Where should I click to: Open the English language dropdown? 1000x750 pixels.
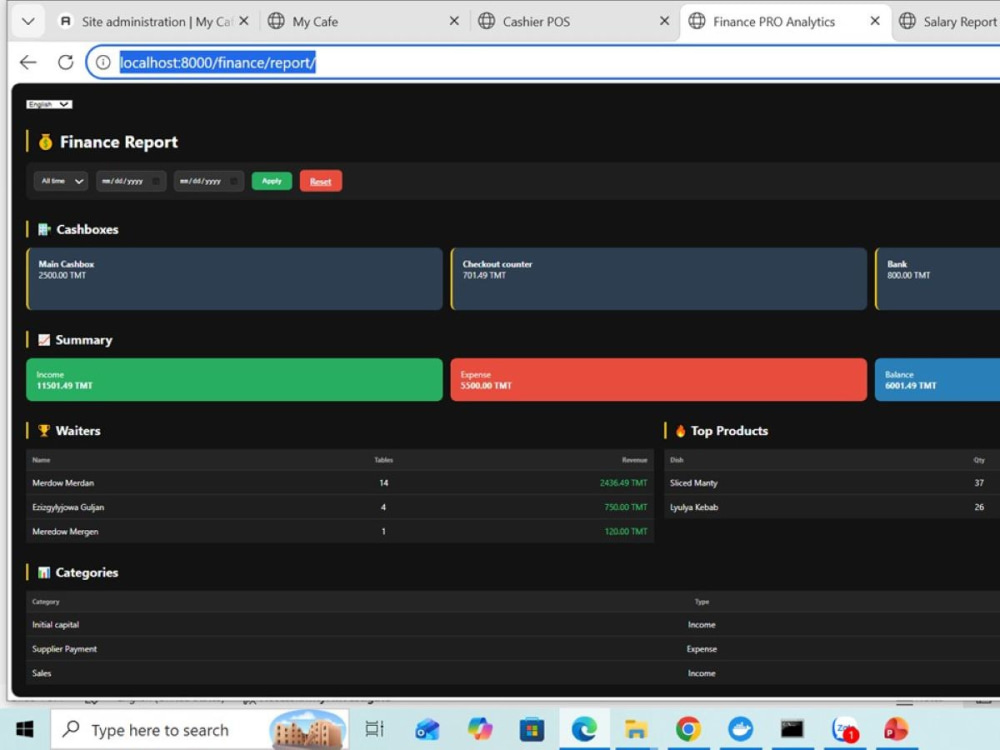(x=49, y=104)
